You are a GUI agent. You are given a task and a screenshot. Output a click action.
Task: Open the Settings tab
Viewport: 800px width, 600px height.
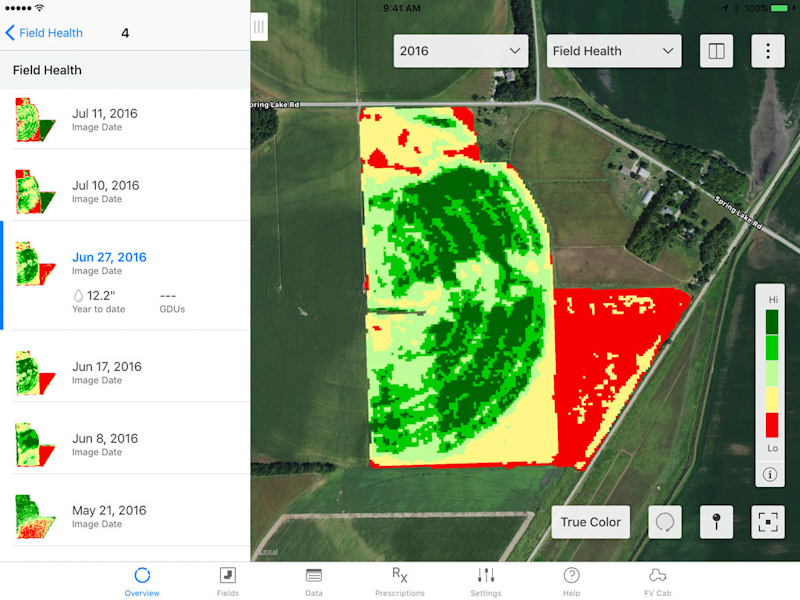click(486, 581)
